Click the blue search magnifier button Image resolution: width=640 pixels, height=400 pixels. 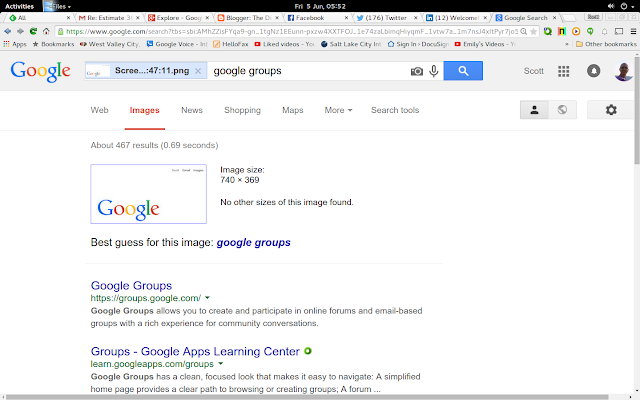463,71
